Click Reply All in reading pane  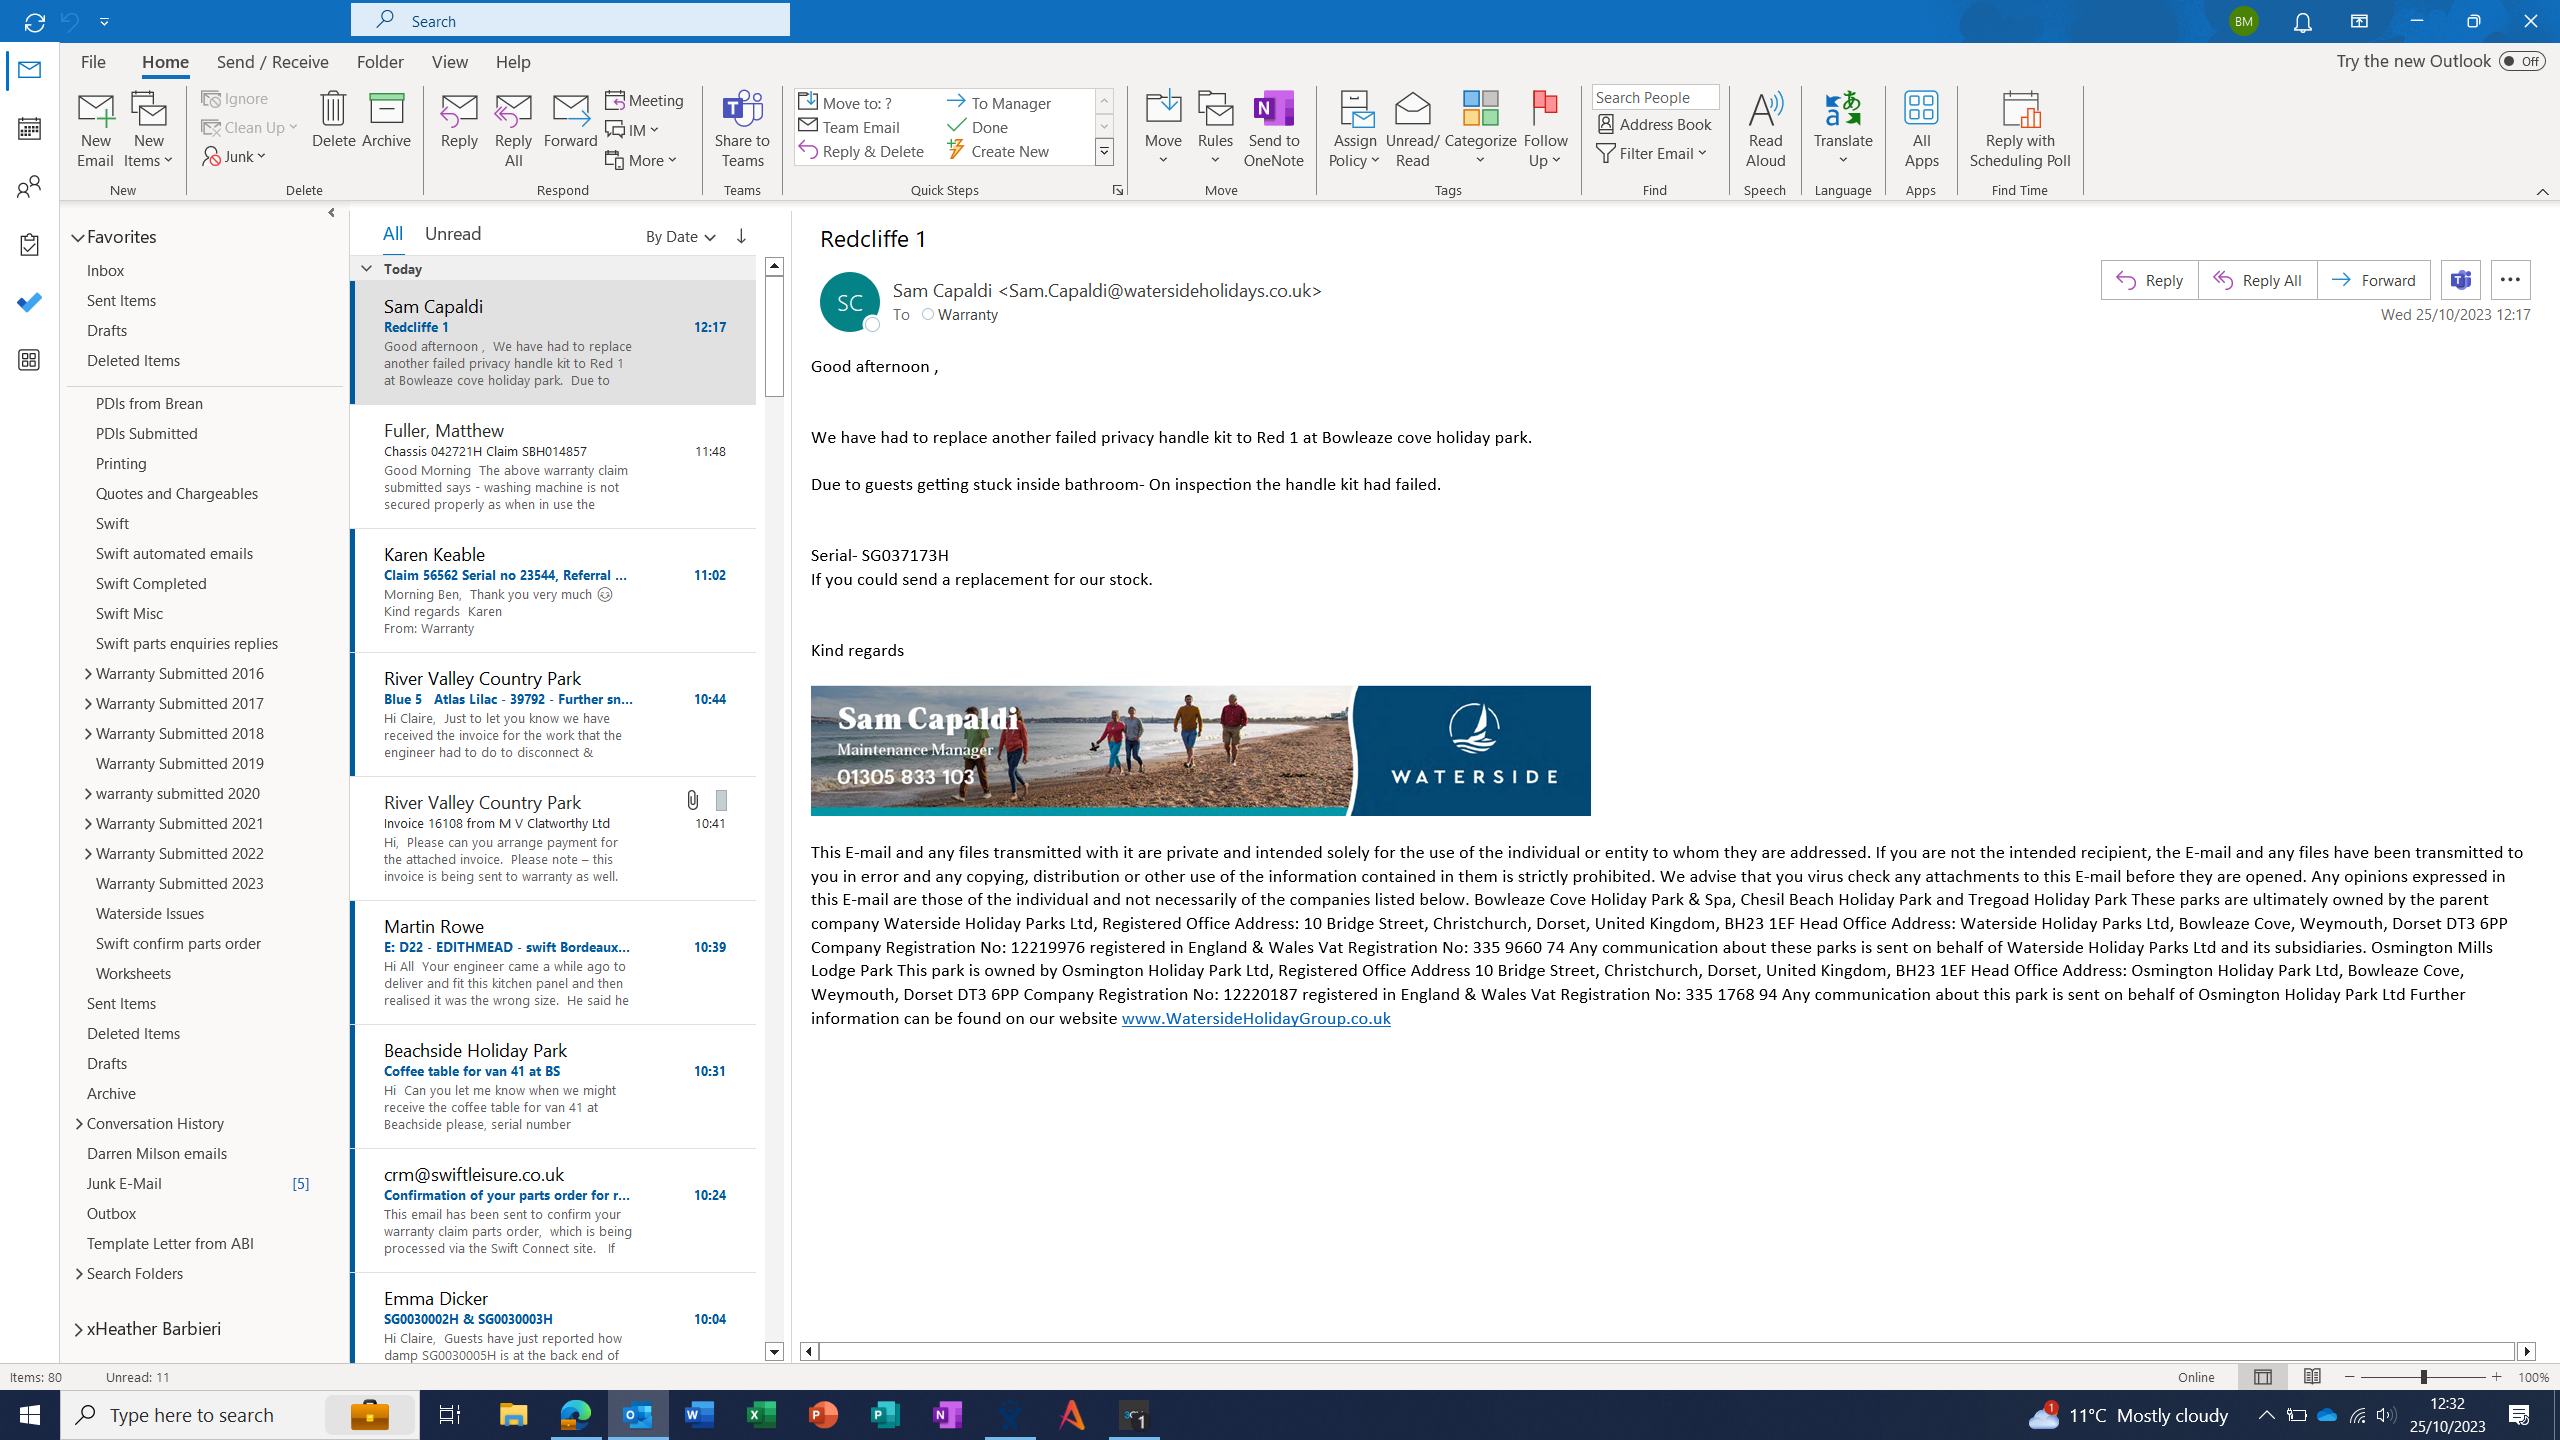tap(2257, 280)
